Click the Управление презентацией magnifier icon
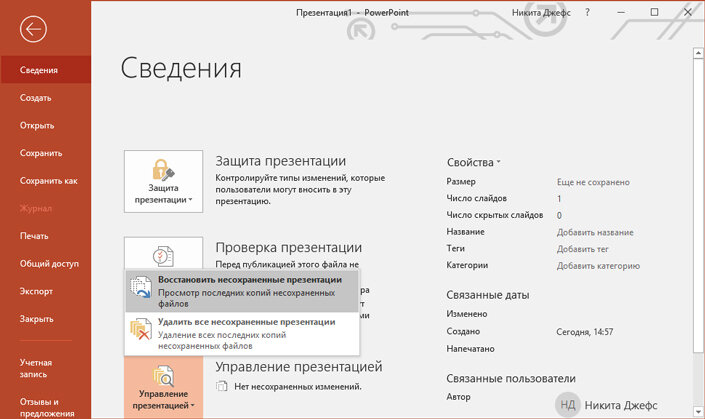Viewport: 705px width, 419px height. click(163, 376)
